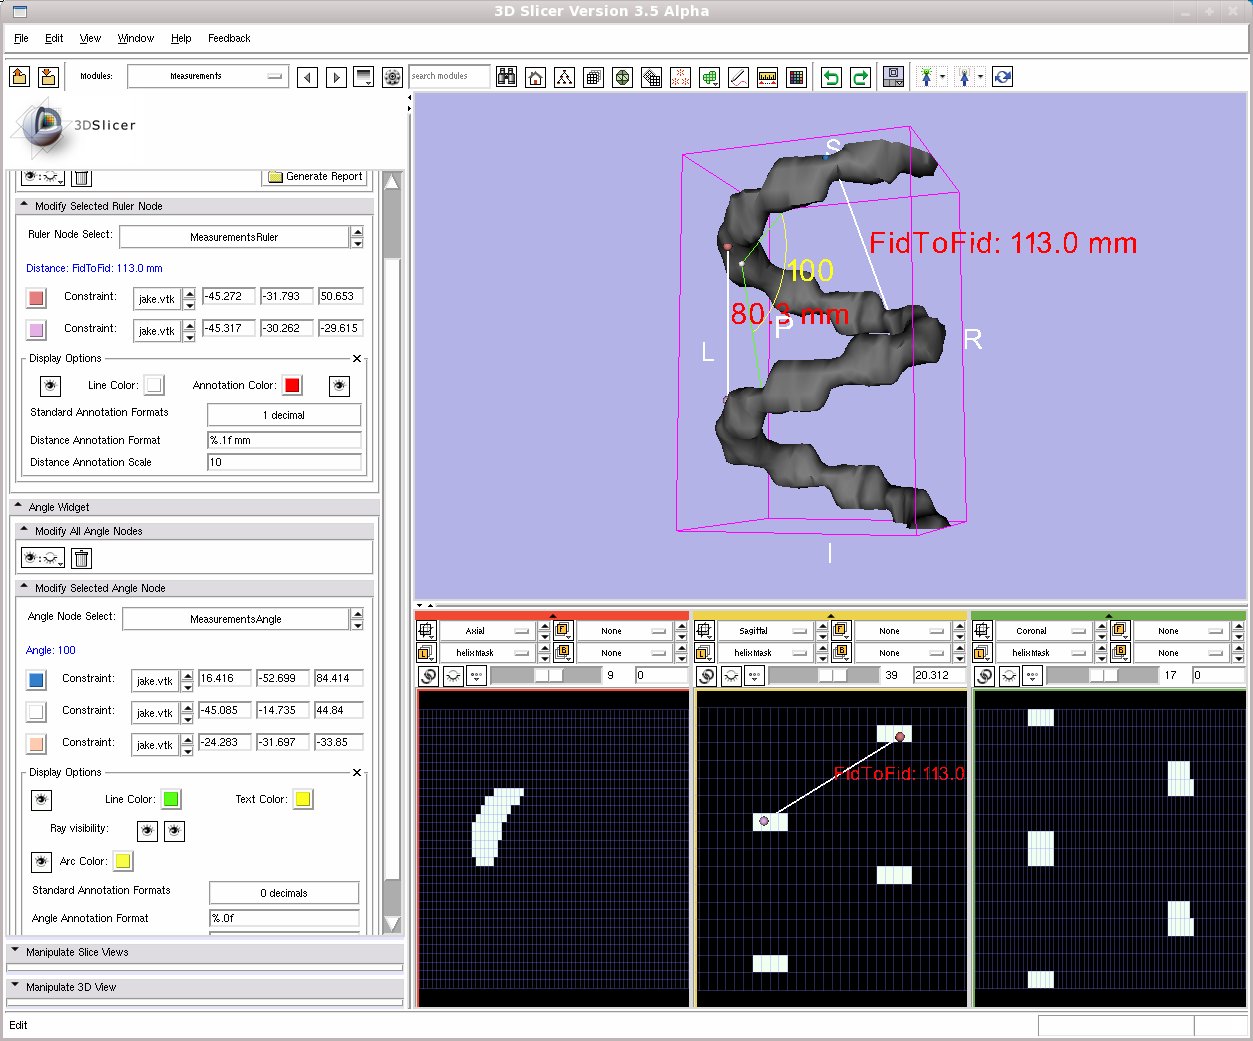Open Angle Node Select dropdown
Viewport: 1253px width, 1041px height.
(x=236, y=619)
